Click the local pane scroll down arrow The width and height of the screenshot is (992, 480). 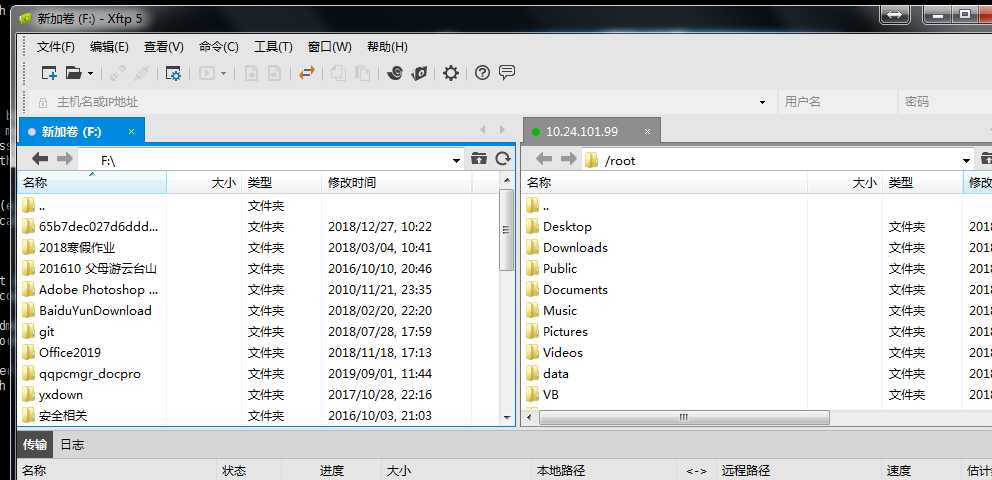506,417
